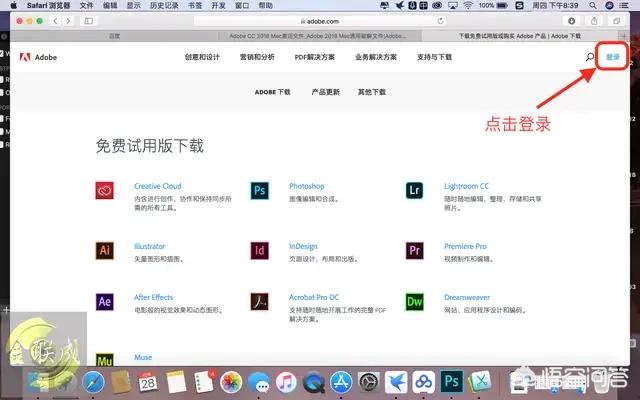Switch to the 百度 tab

click(114, 36)
